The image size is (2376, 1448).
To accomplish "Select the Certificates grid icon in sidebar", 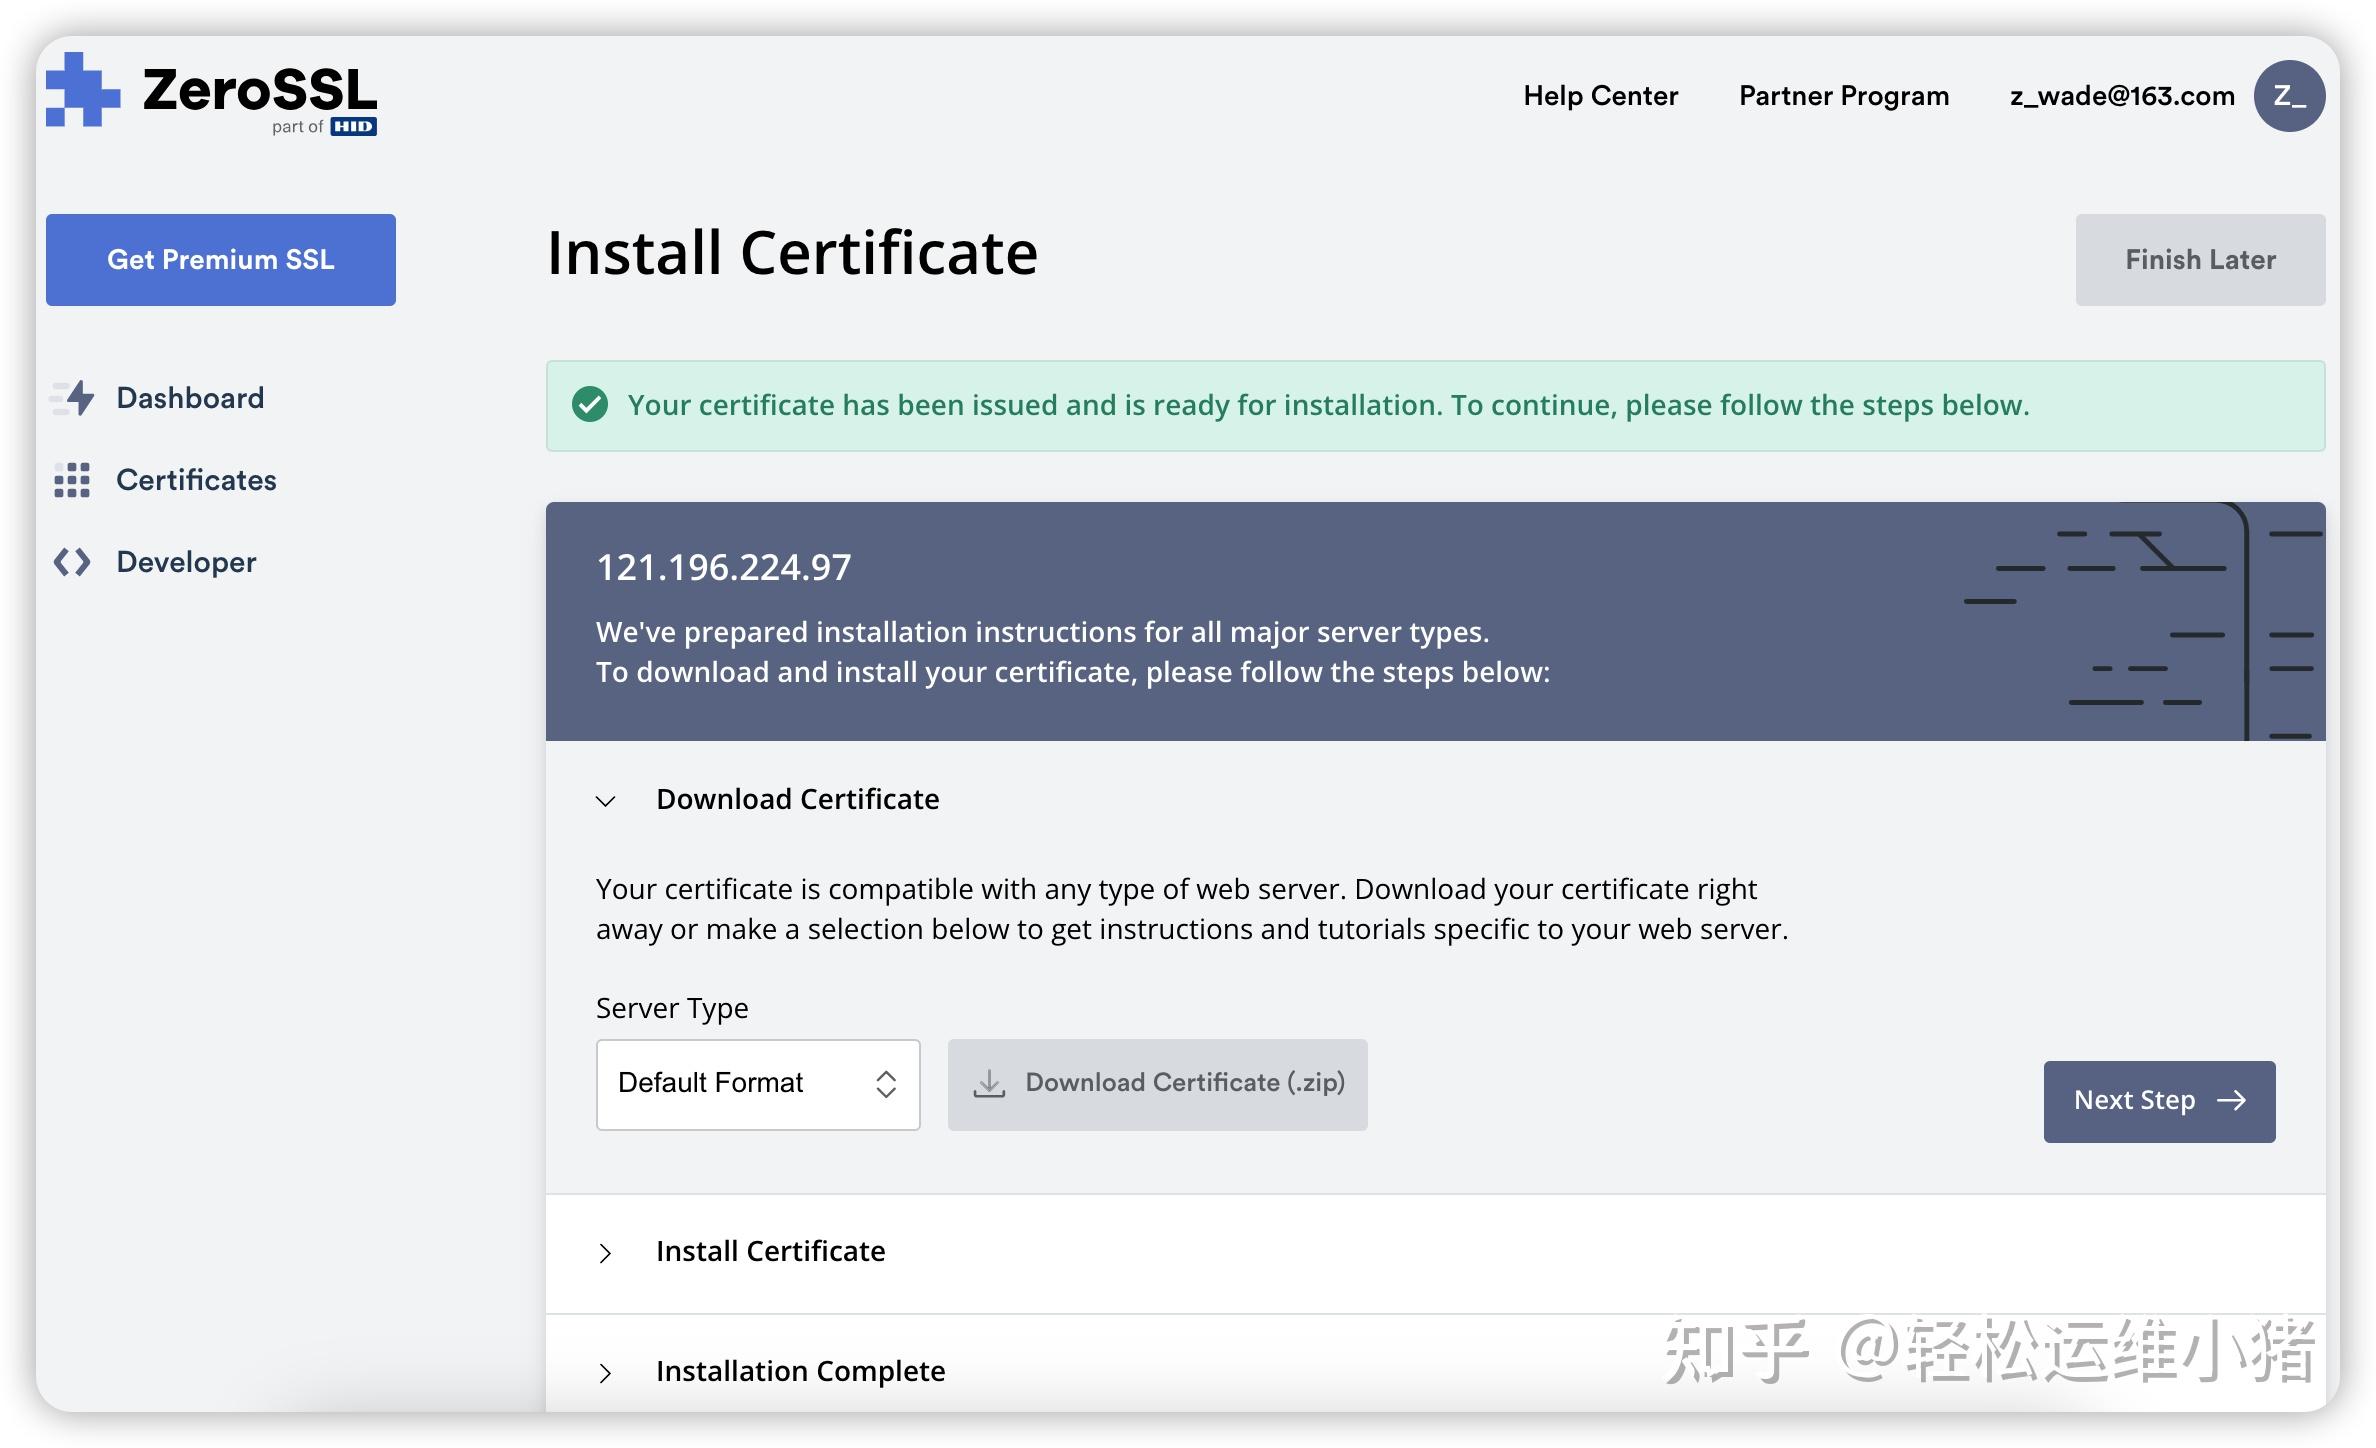I will (71, 480).
